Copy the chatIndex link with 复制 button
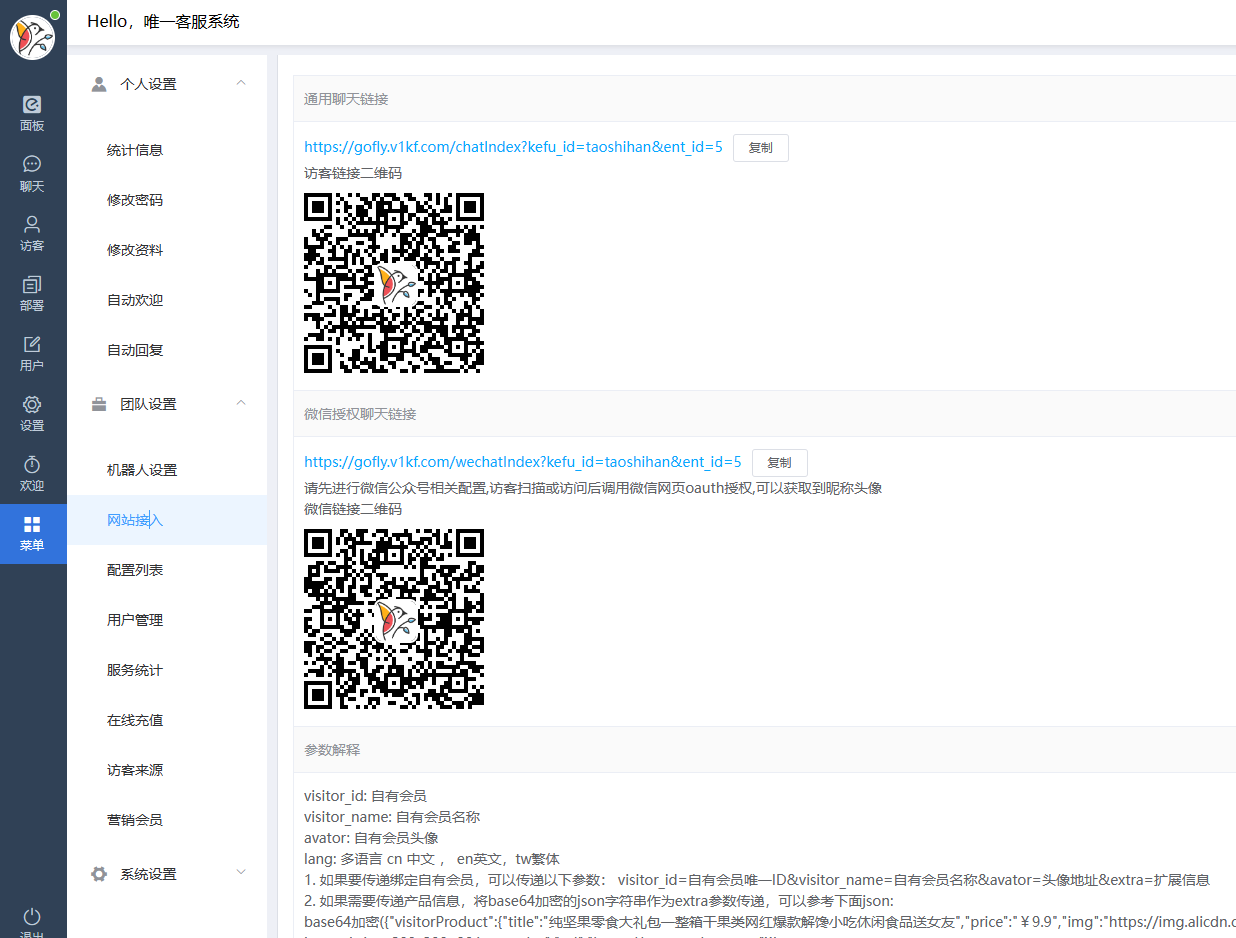The height and width of the screenshot is (938, 1236). (761, 148)
